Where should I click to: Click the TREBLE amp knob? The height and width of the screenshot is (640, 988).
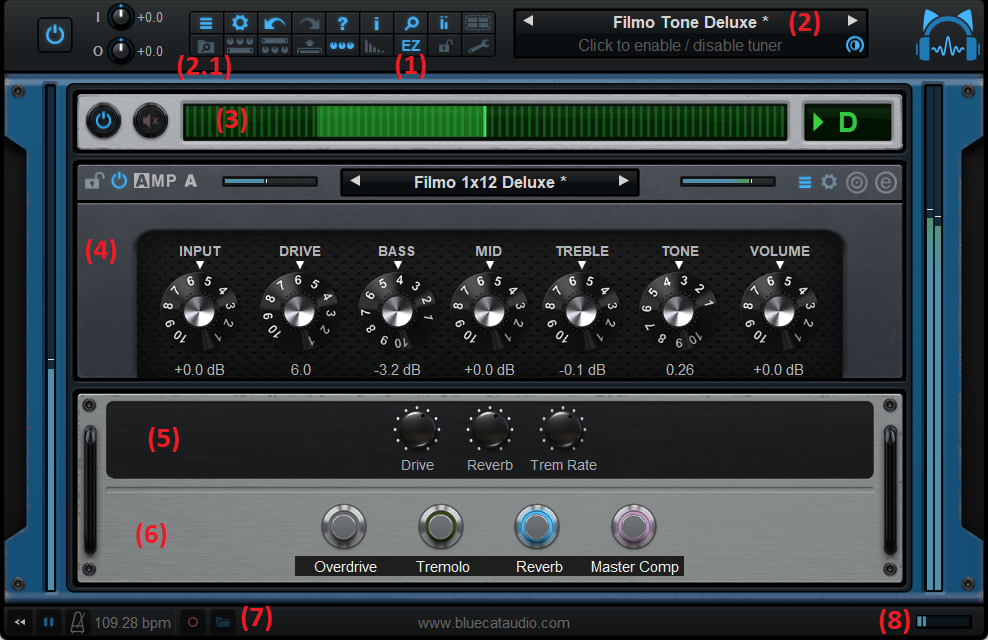point(581,312)
